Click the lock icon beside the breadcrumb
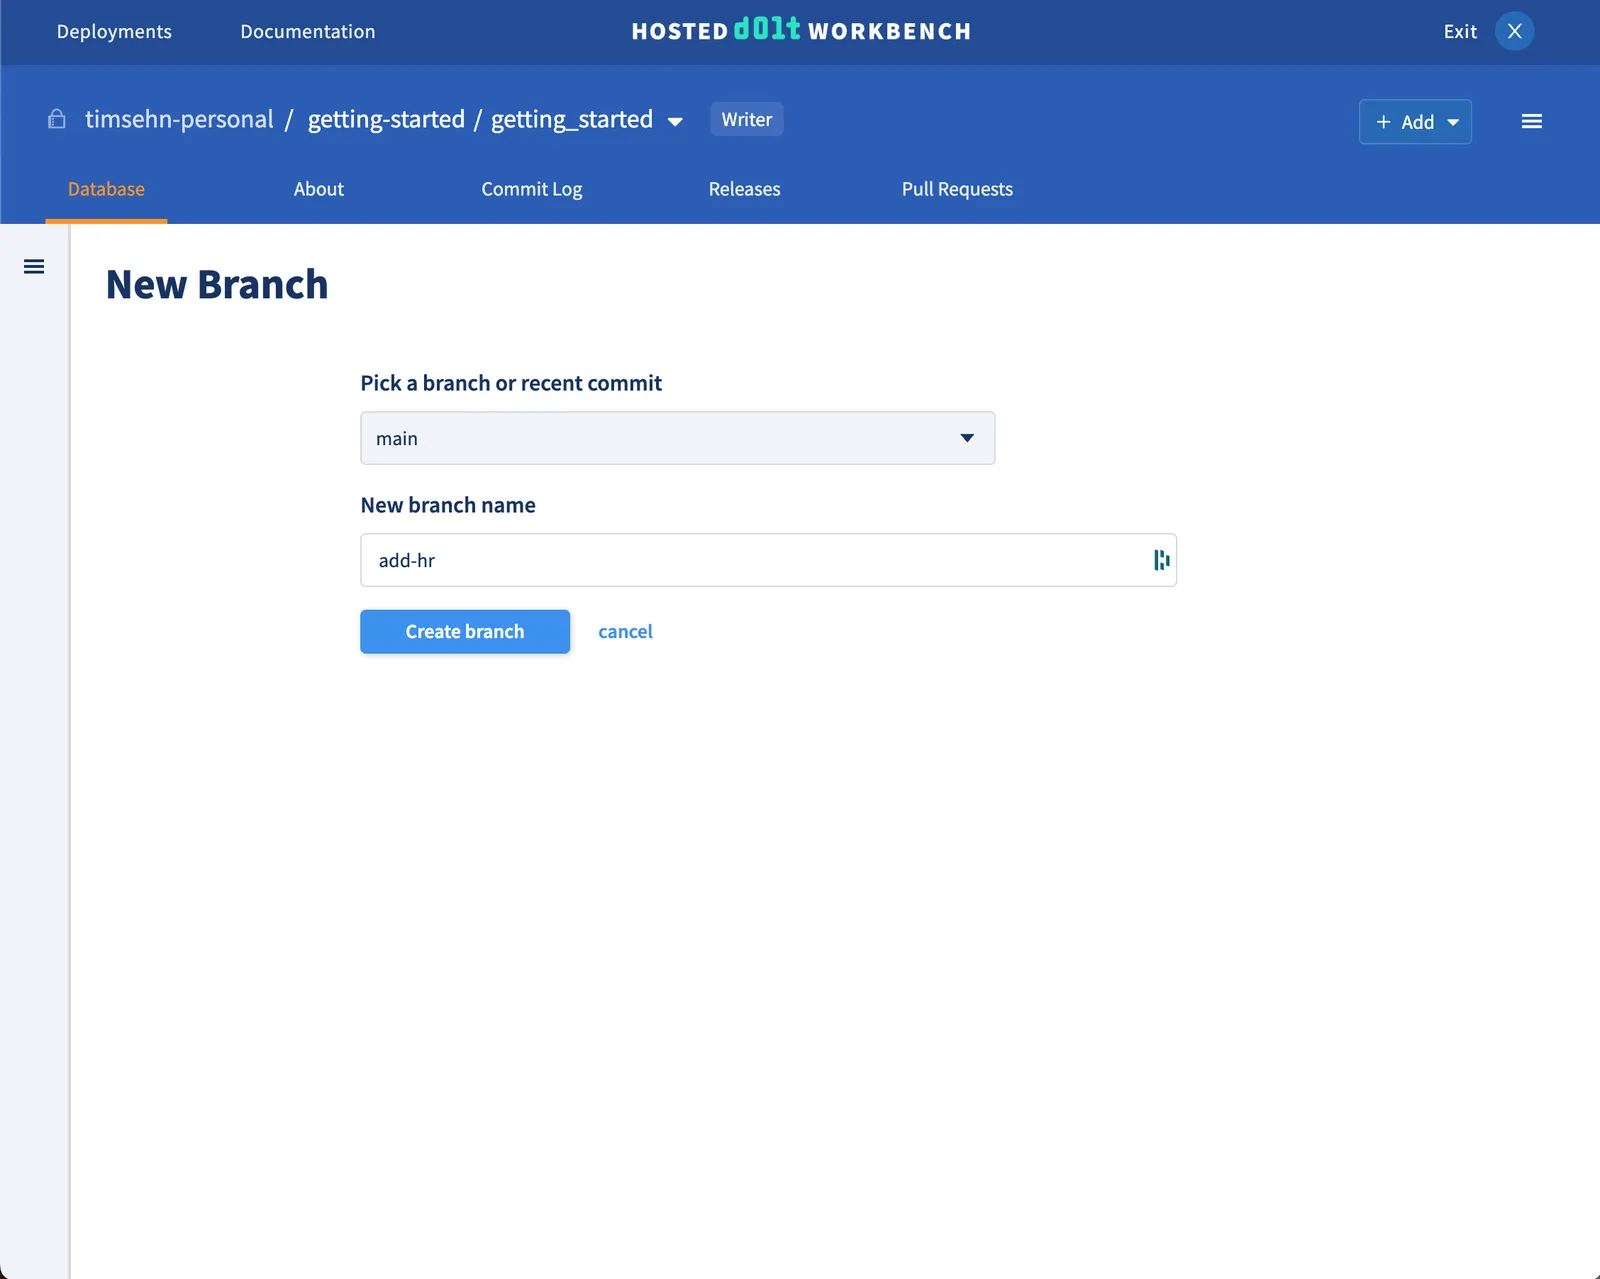 pos(56,119)
